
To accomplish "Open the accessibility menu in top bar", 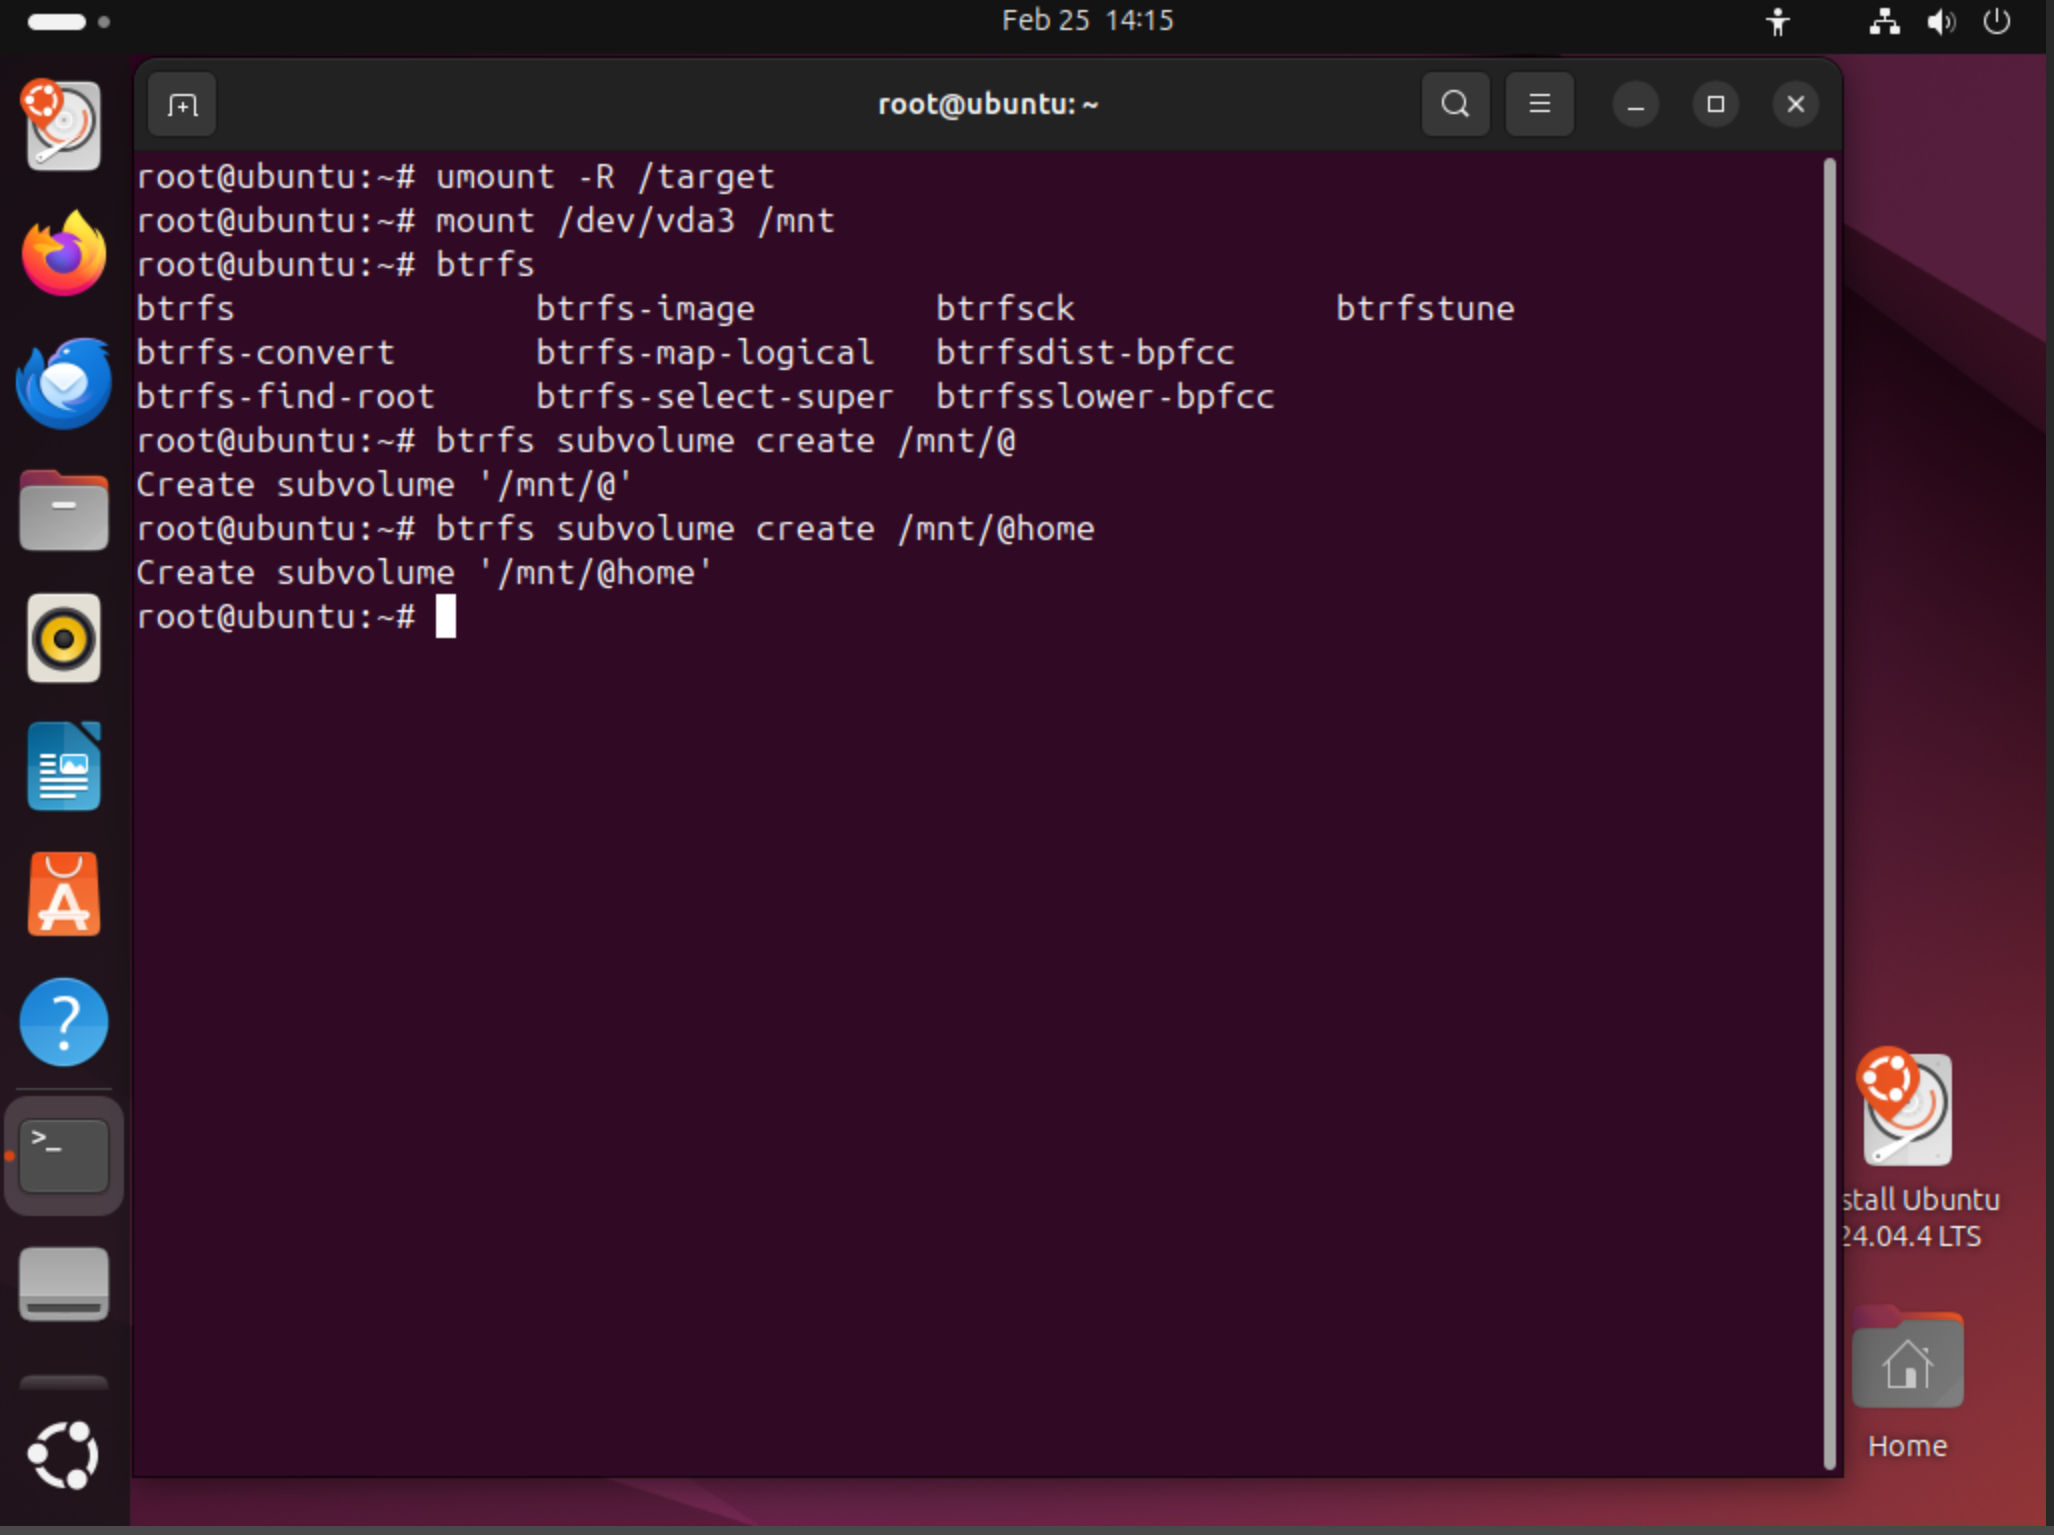I will (1777, 22).
